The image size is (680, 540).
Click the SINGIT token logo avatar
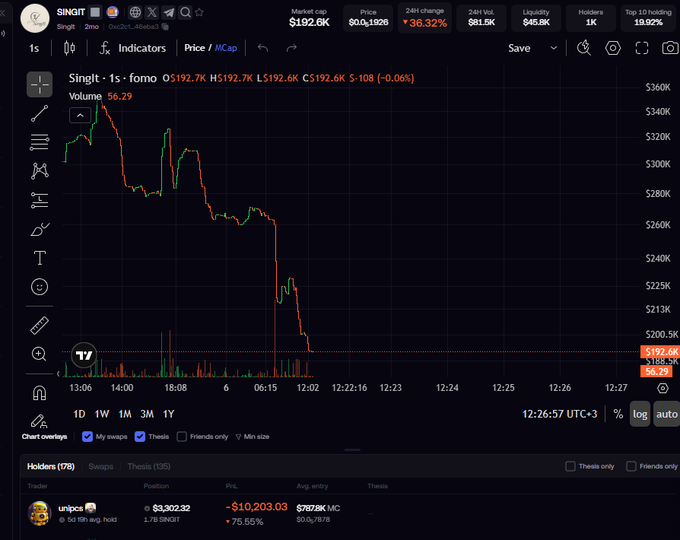[35, 18]
